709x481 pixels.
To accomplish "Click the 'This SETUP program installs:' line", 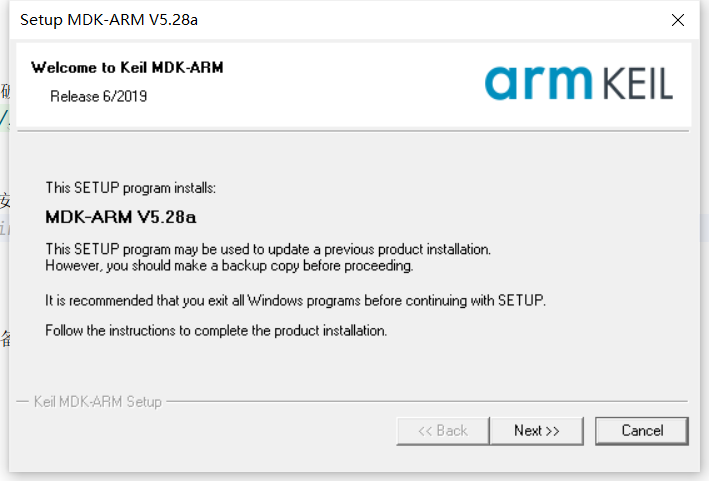I will [131, 188].
